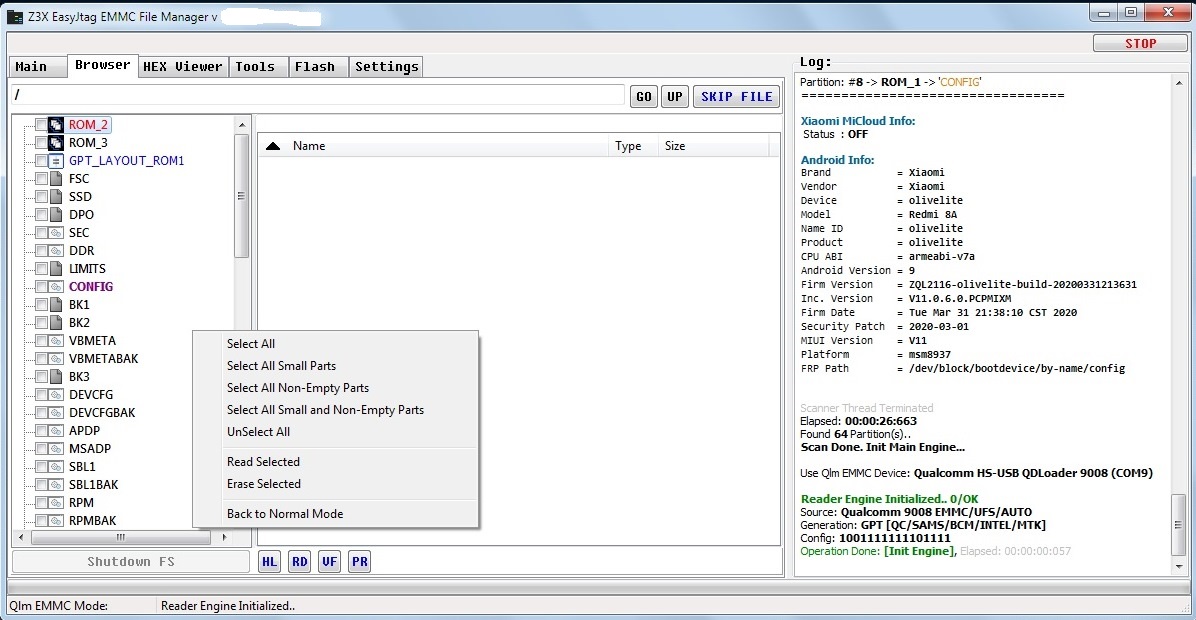The height and width of the screenshot is (620, 1196).
Task: Choose Select All Non-Empty Parts
Action: coord(298,388)
